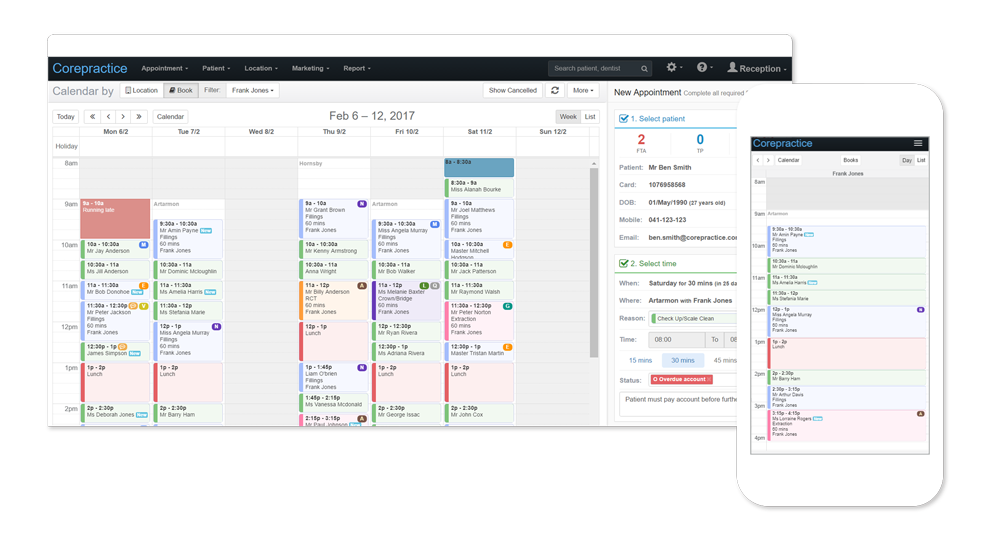Toggle the Select time step checkbox
990x540 pixels.
coord(624,264)
